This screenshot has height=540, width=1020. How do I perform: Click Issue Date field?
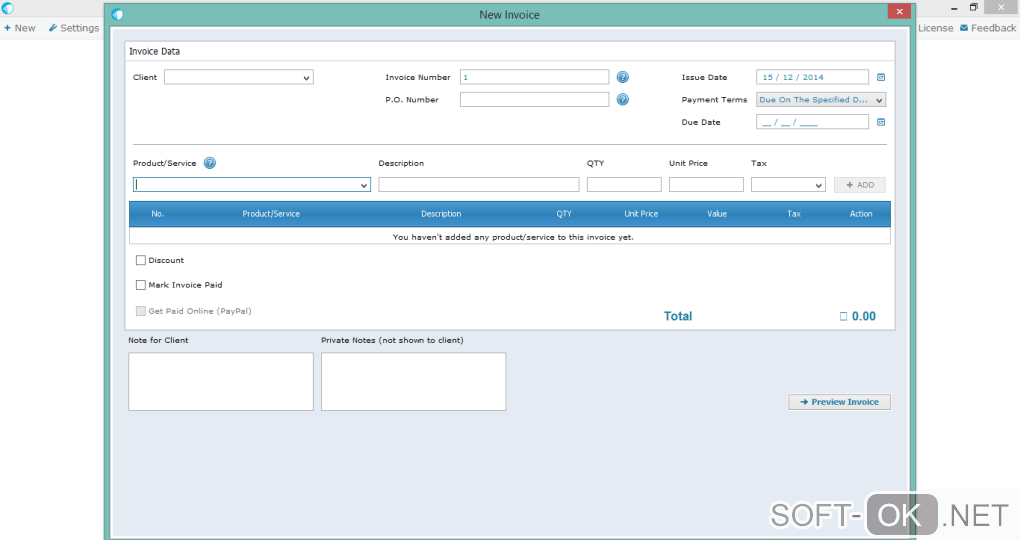click(812, 77)
